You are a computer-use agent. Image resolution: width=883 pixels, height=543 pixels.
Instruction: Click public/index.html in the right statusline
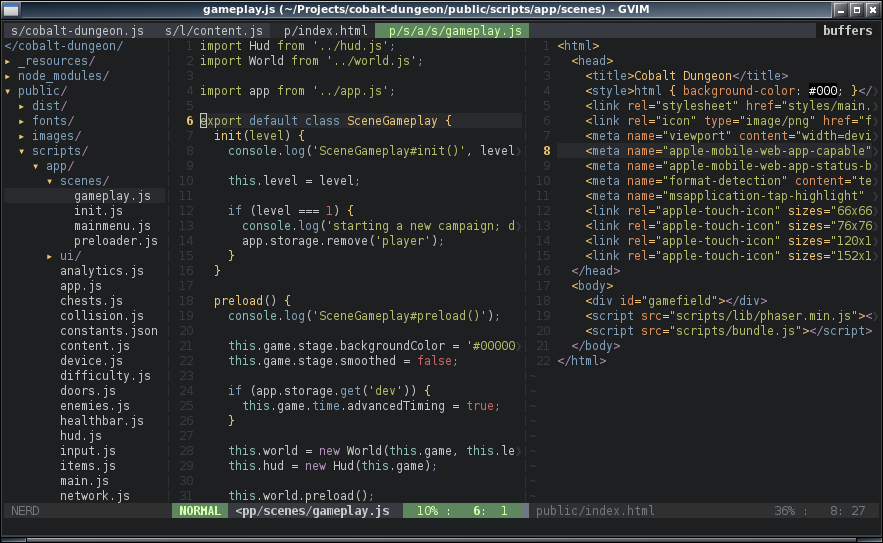pos(595,511)
